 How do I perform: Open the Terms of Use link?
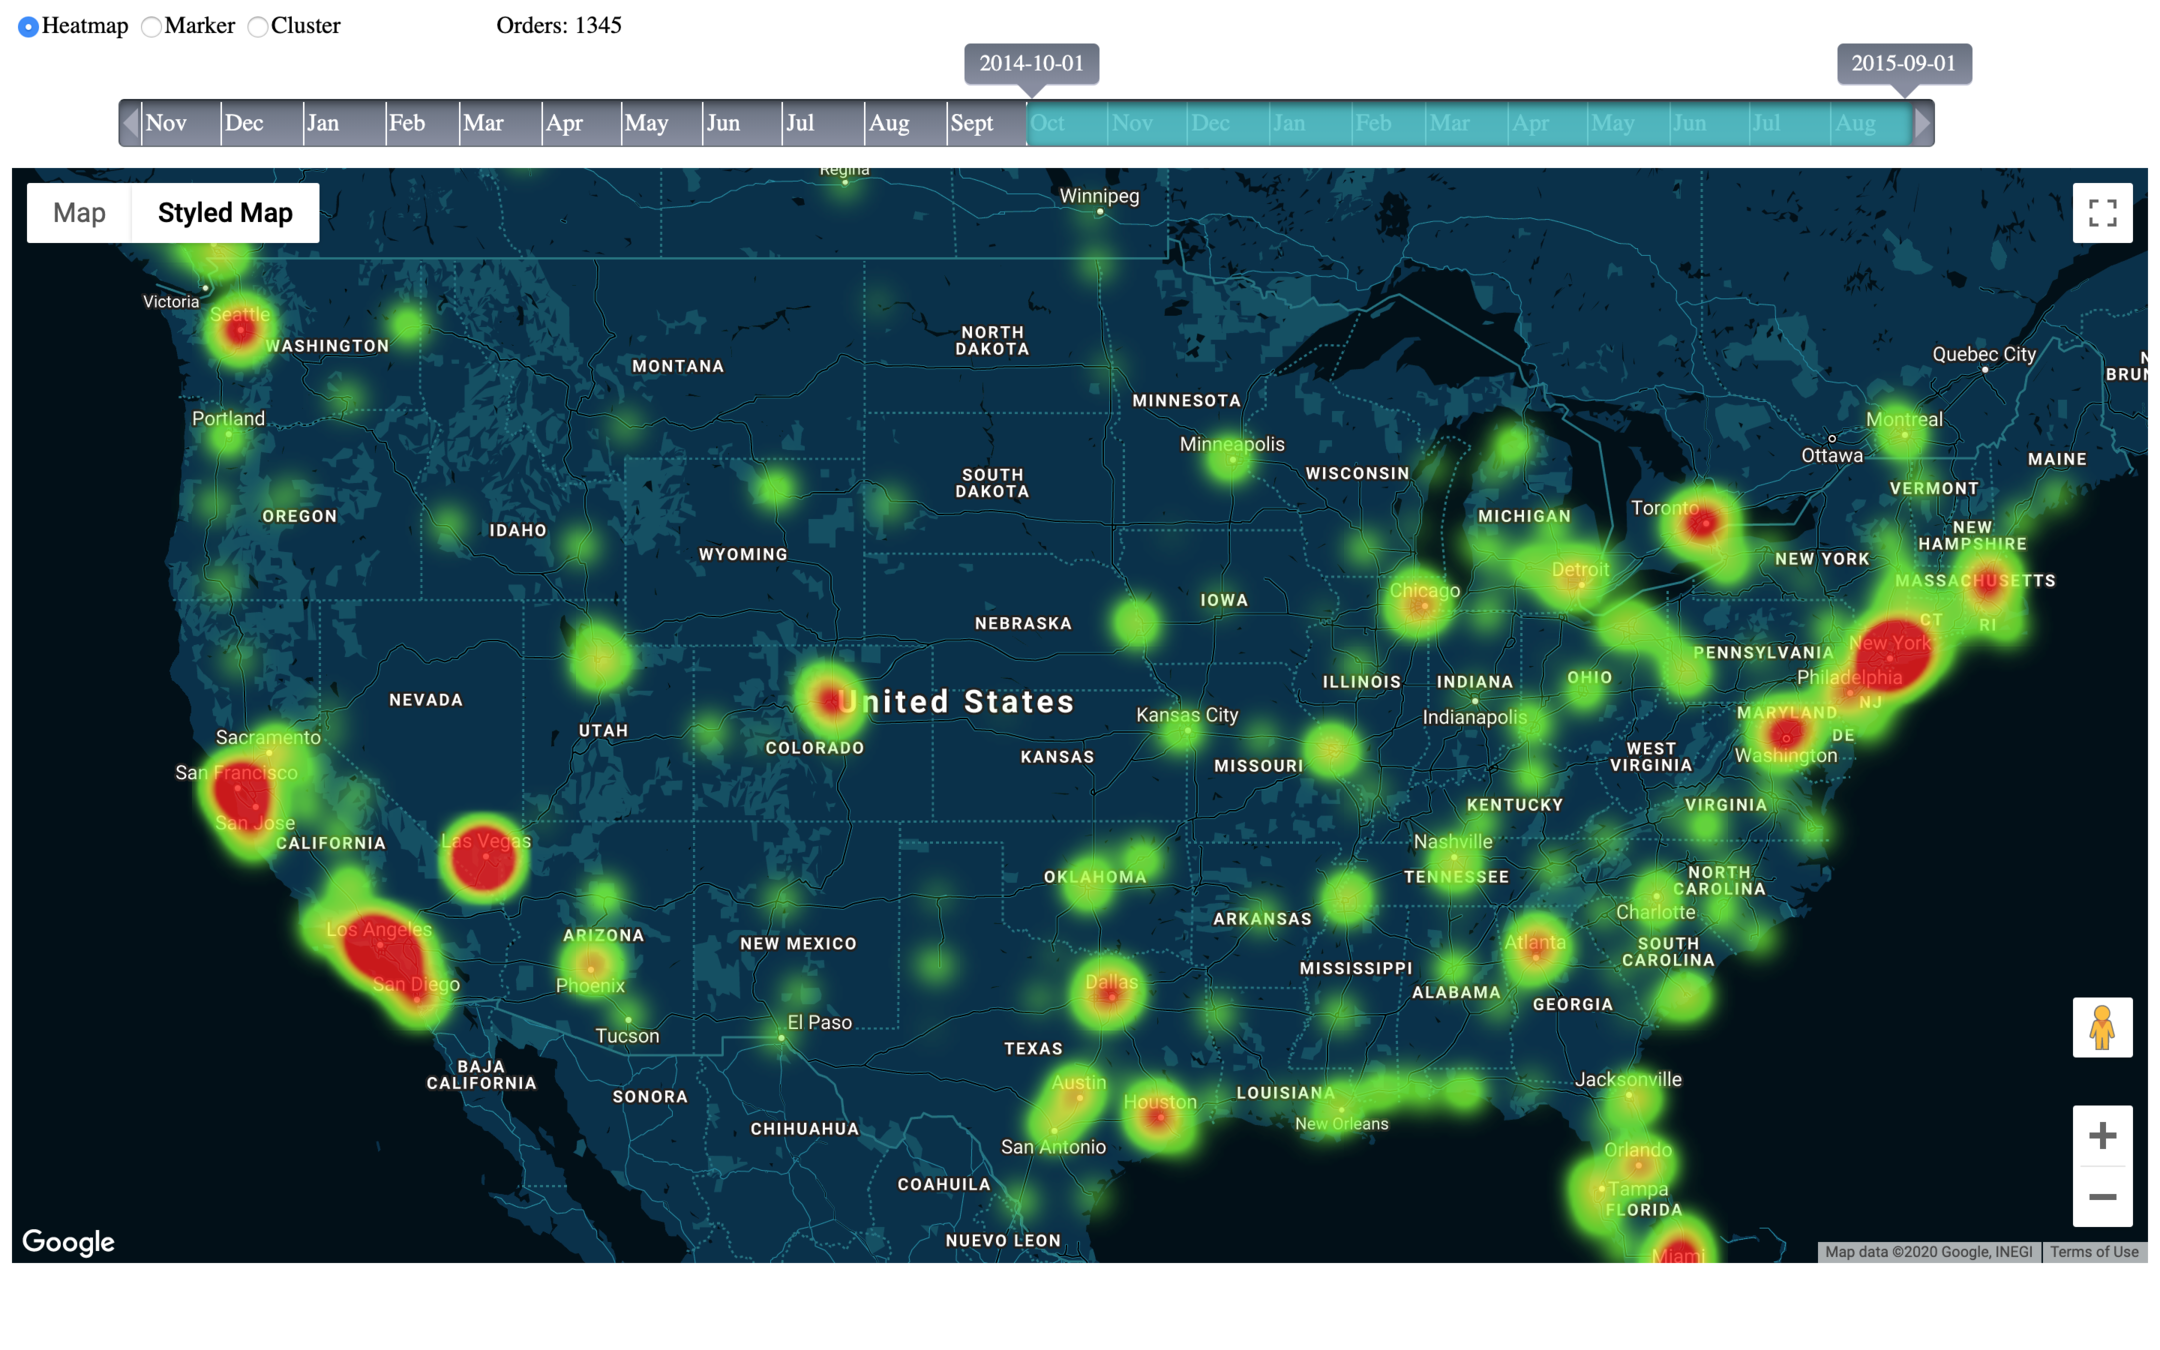(2094, 1252)
